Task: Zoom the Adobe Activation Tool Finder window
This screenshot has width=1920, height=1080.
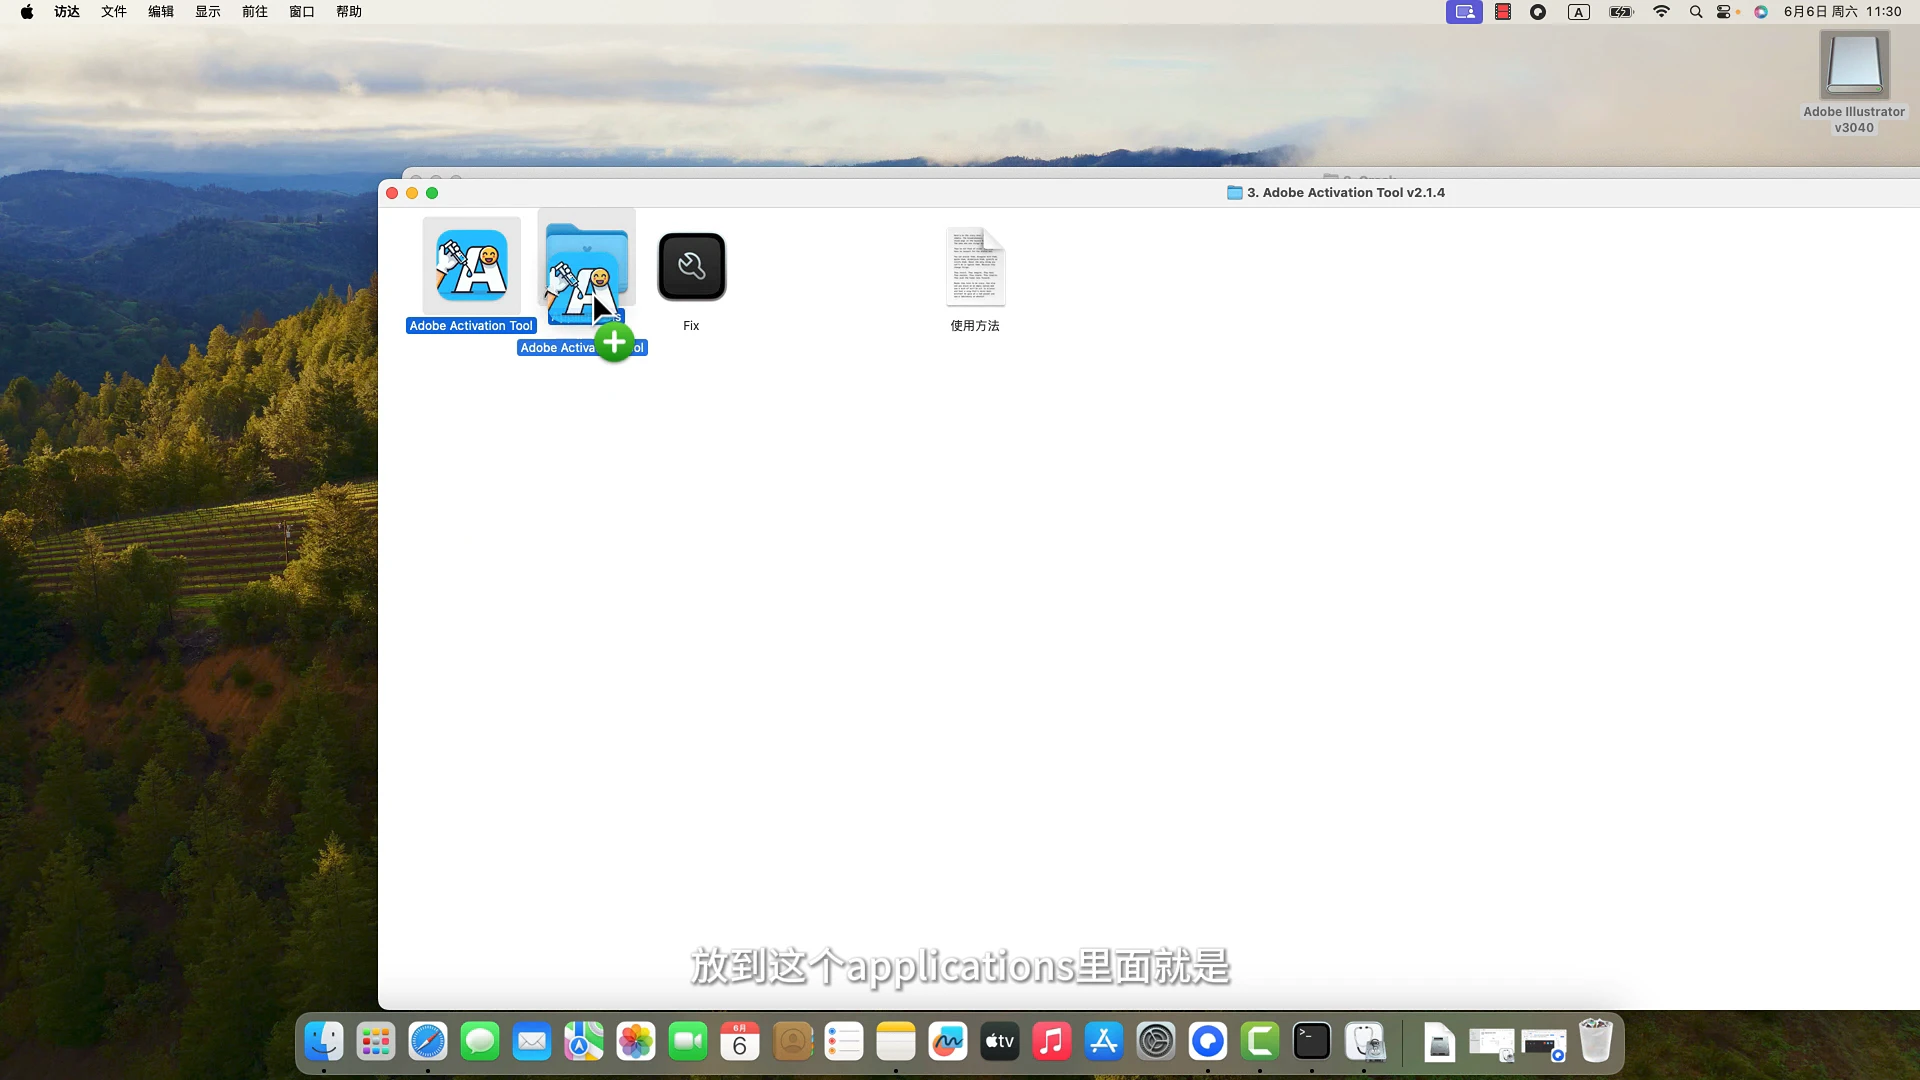Action: [x=432, y=193]
